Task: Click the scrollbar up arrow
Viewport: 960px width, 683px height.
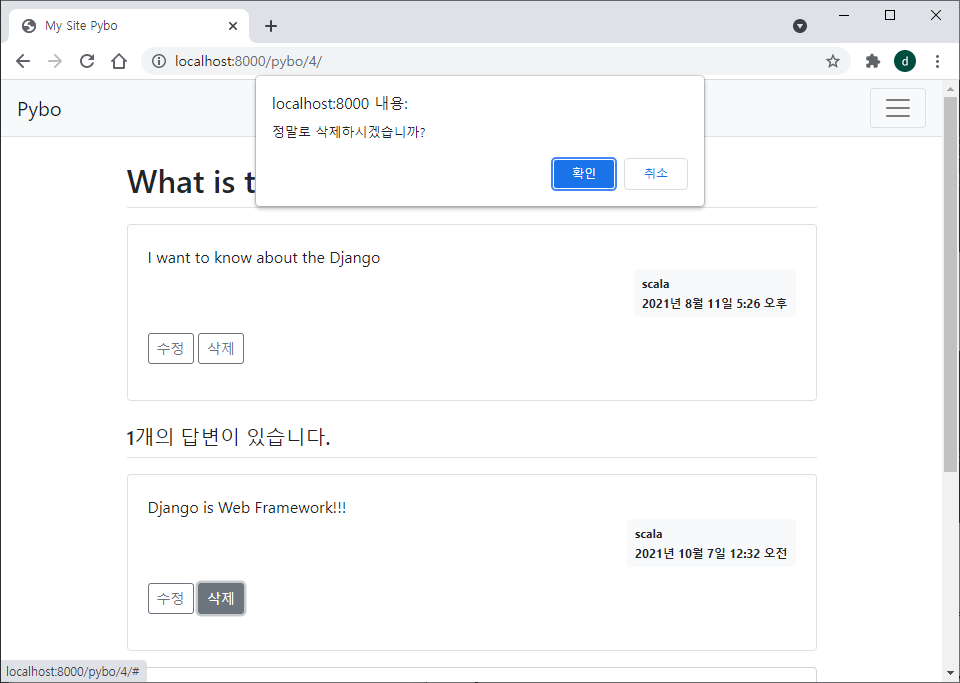Action: 950,89
